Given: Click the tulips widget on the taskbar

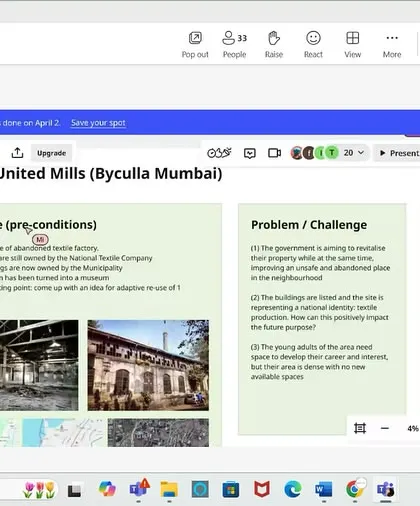Looking at the screenshot, I should pos(39,490).
